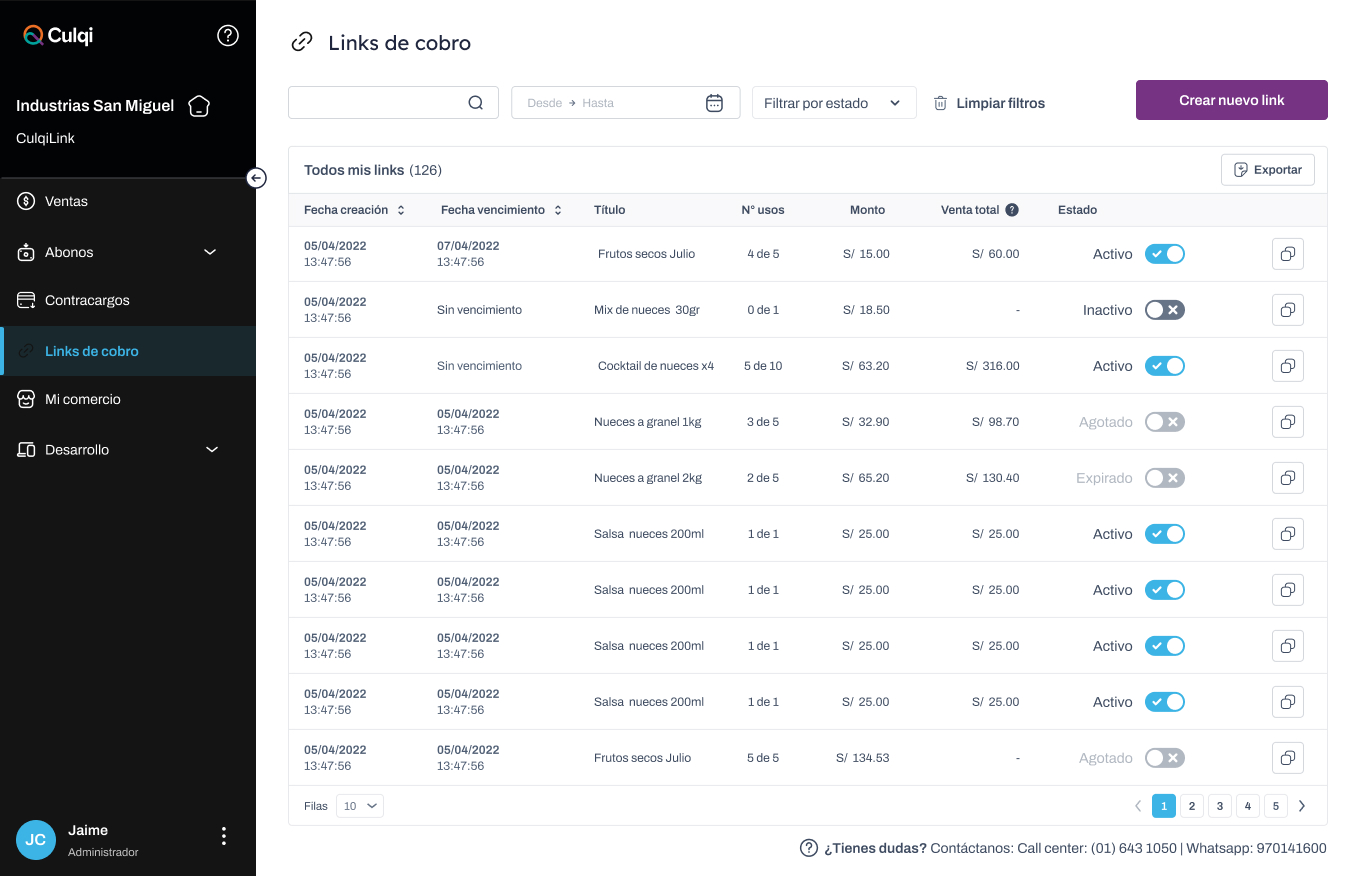Image resolution: width=1360 pixels, height=876 pixels.
Task: Open the Filas rows-per-page dropdown
Action: coord(359,806)
